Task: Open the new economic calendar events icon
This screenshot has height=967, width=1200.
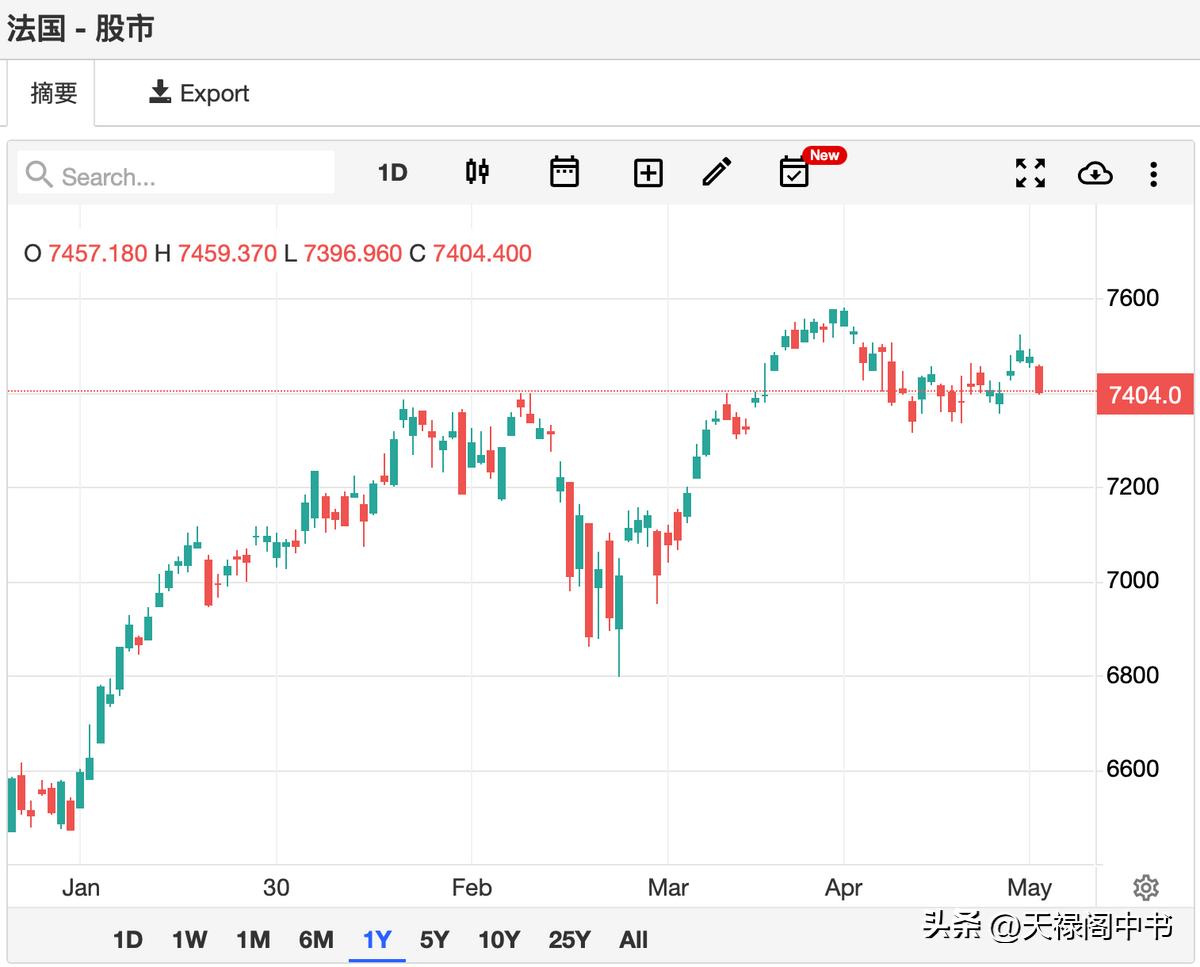Action: click(x=794, y=173)
